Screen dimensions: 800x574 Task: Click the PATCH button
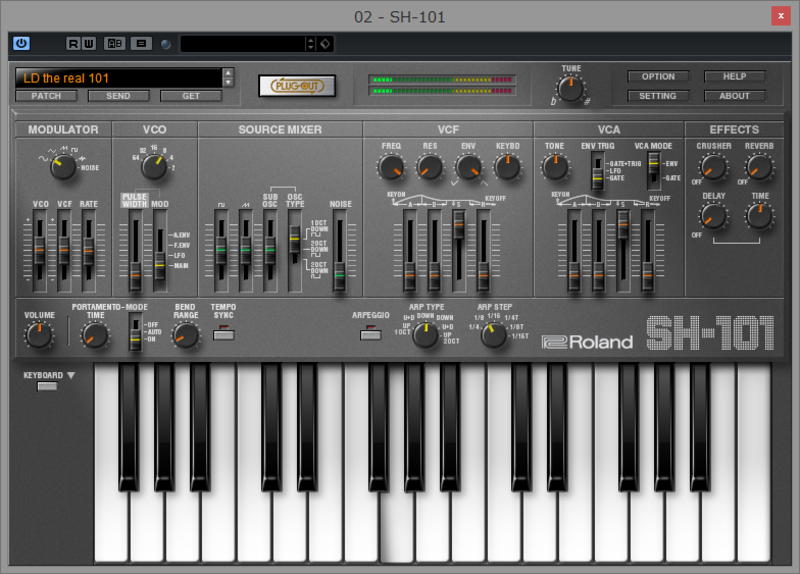click(46, 96)
